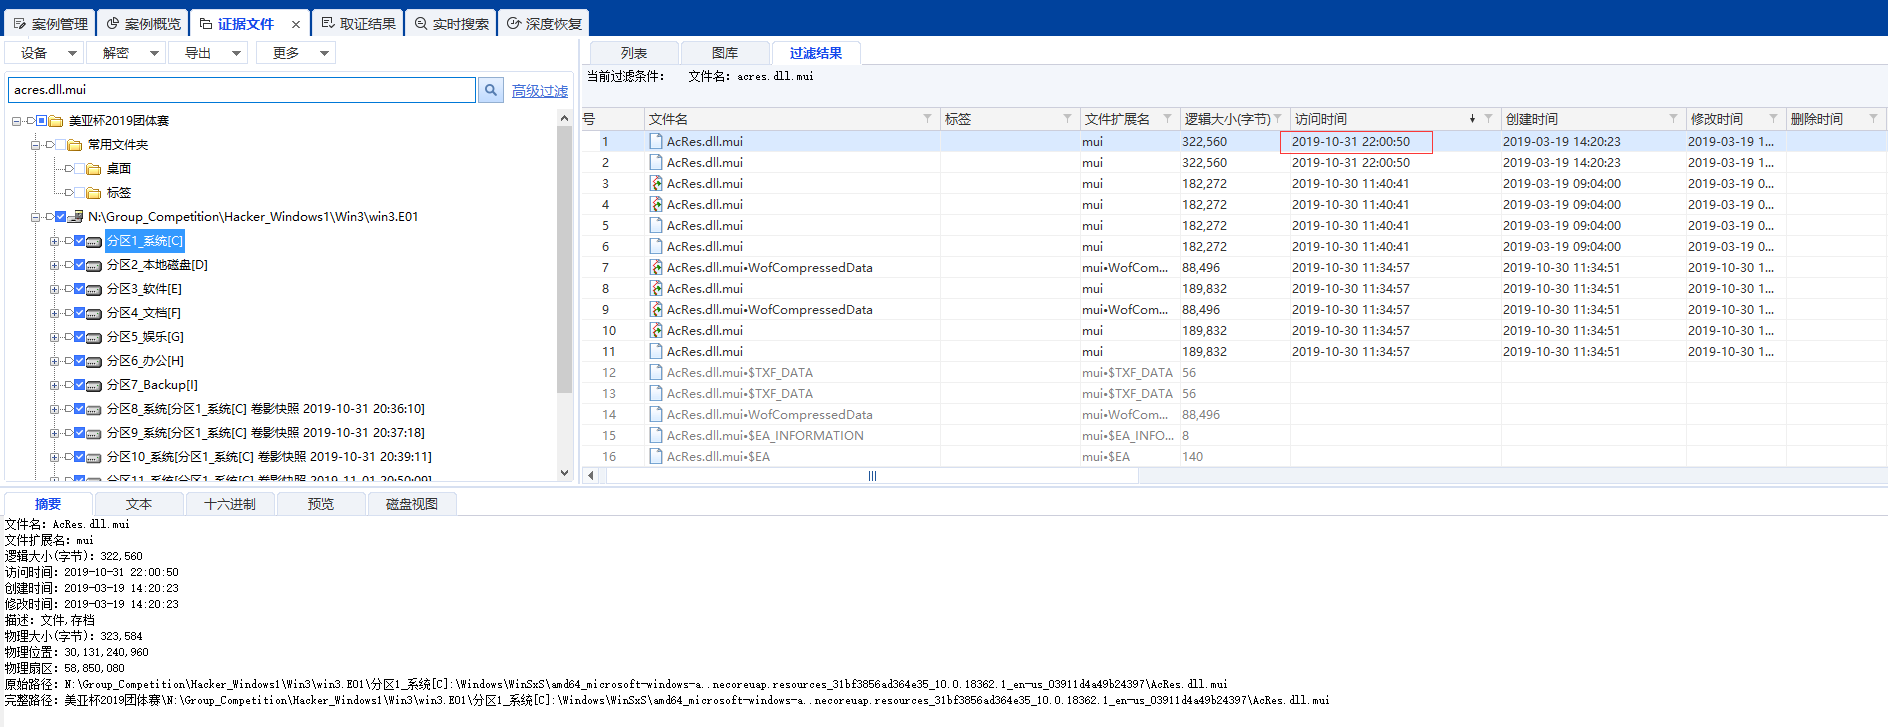Click the file icon of row 16 $EA
Screen dimensions: 1888x727
click(x=656, y=456)
